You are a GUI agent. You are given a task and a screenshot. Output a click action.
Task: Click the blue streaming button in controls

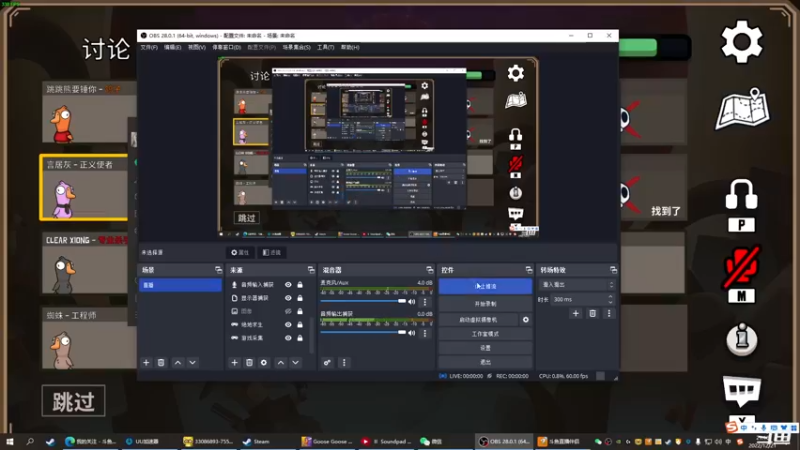coord(485,287)
